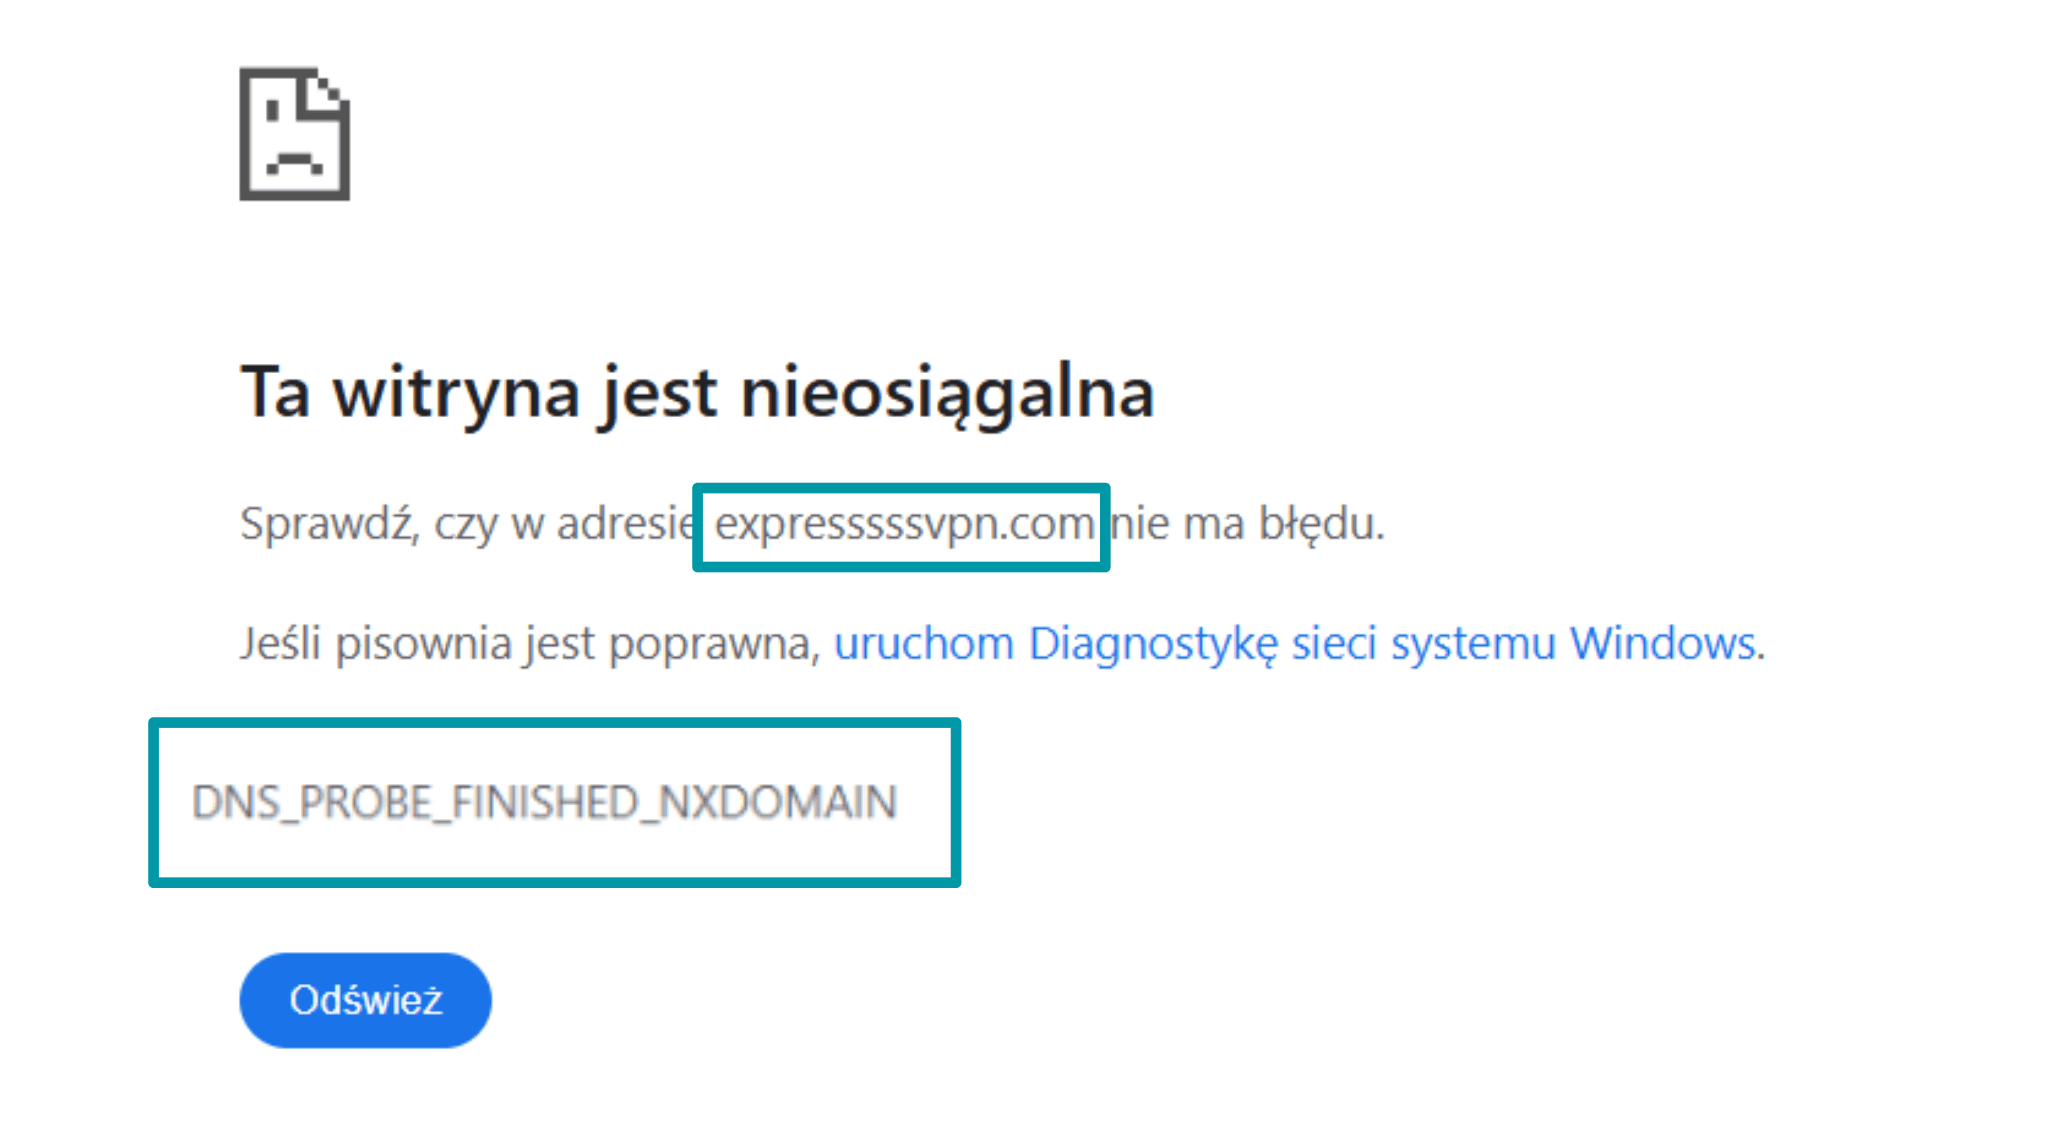Click the highlighted domain expressssvpn.com
The width and height of the screenshot is (2052, 1145).
(x=901, y=524)
